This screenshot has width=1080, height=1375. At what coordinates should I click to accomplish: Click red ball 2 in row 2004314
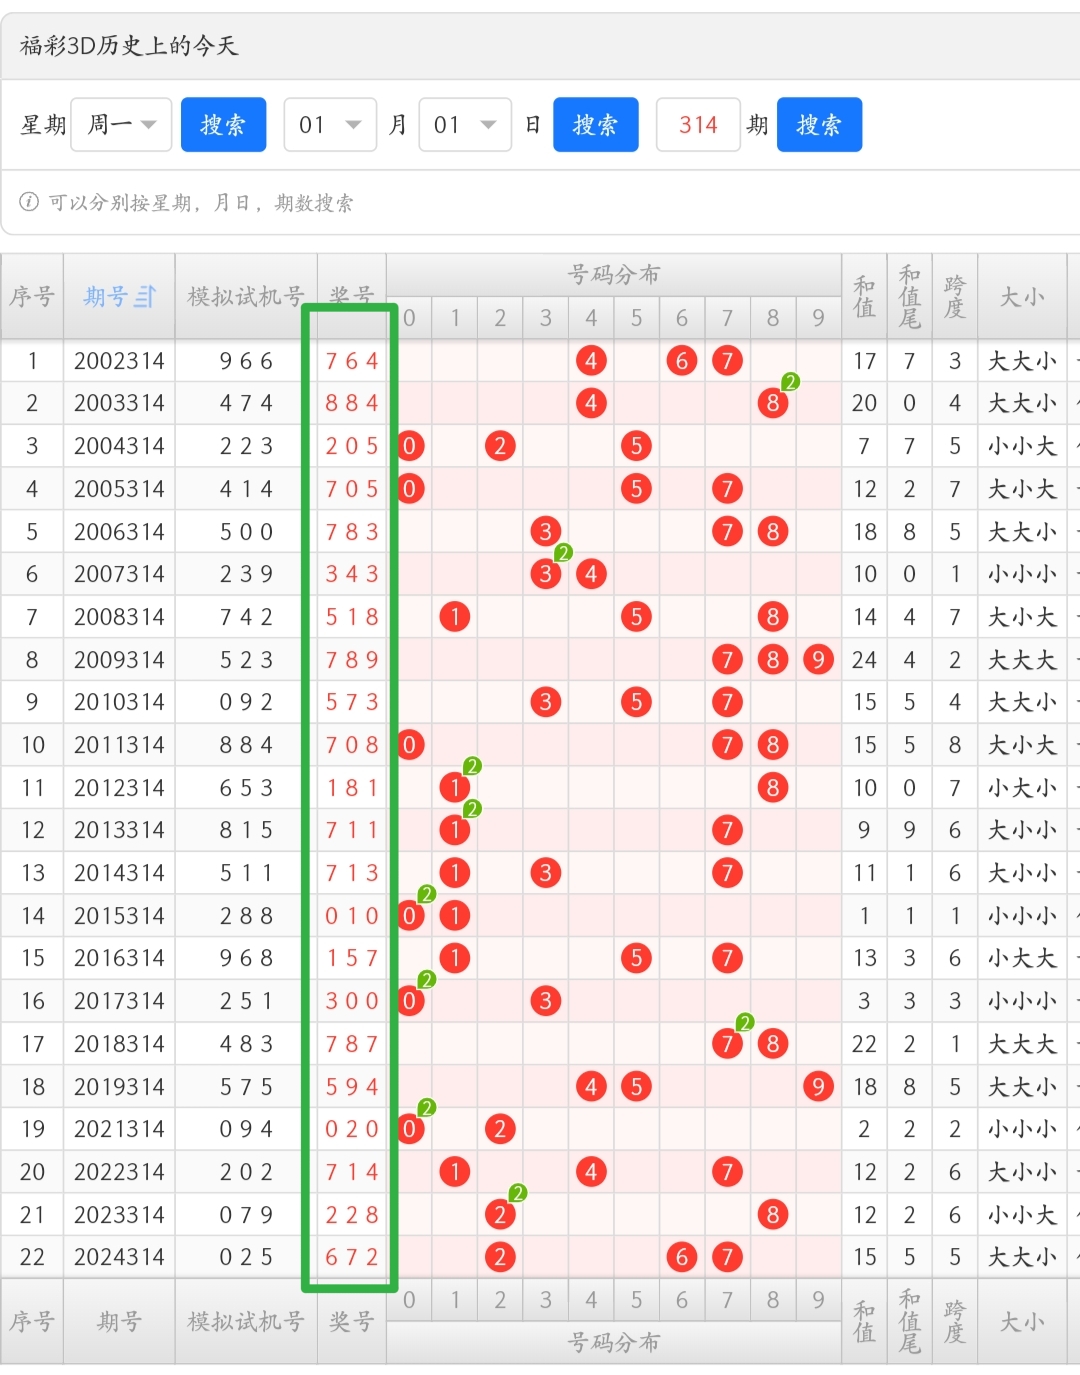[500, 446]
